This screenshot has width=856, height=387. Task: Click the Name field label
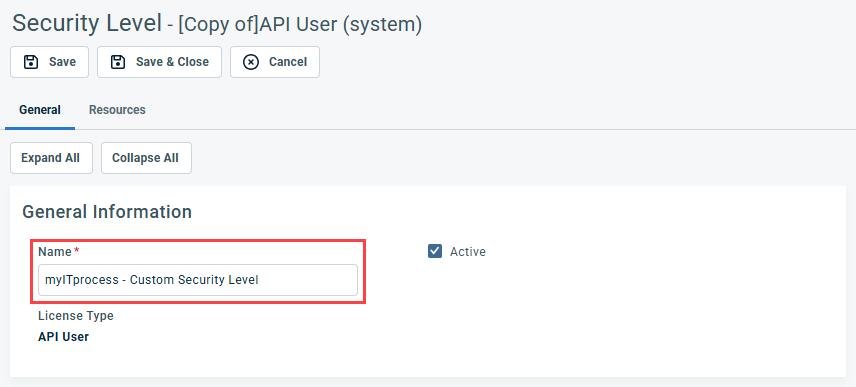point(55,252)
